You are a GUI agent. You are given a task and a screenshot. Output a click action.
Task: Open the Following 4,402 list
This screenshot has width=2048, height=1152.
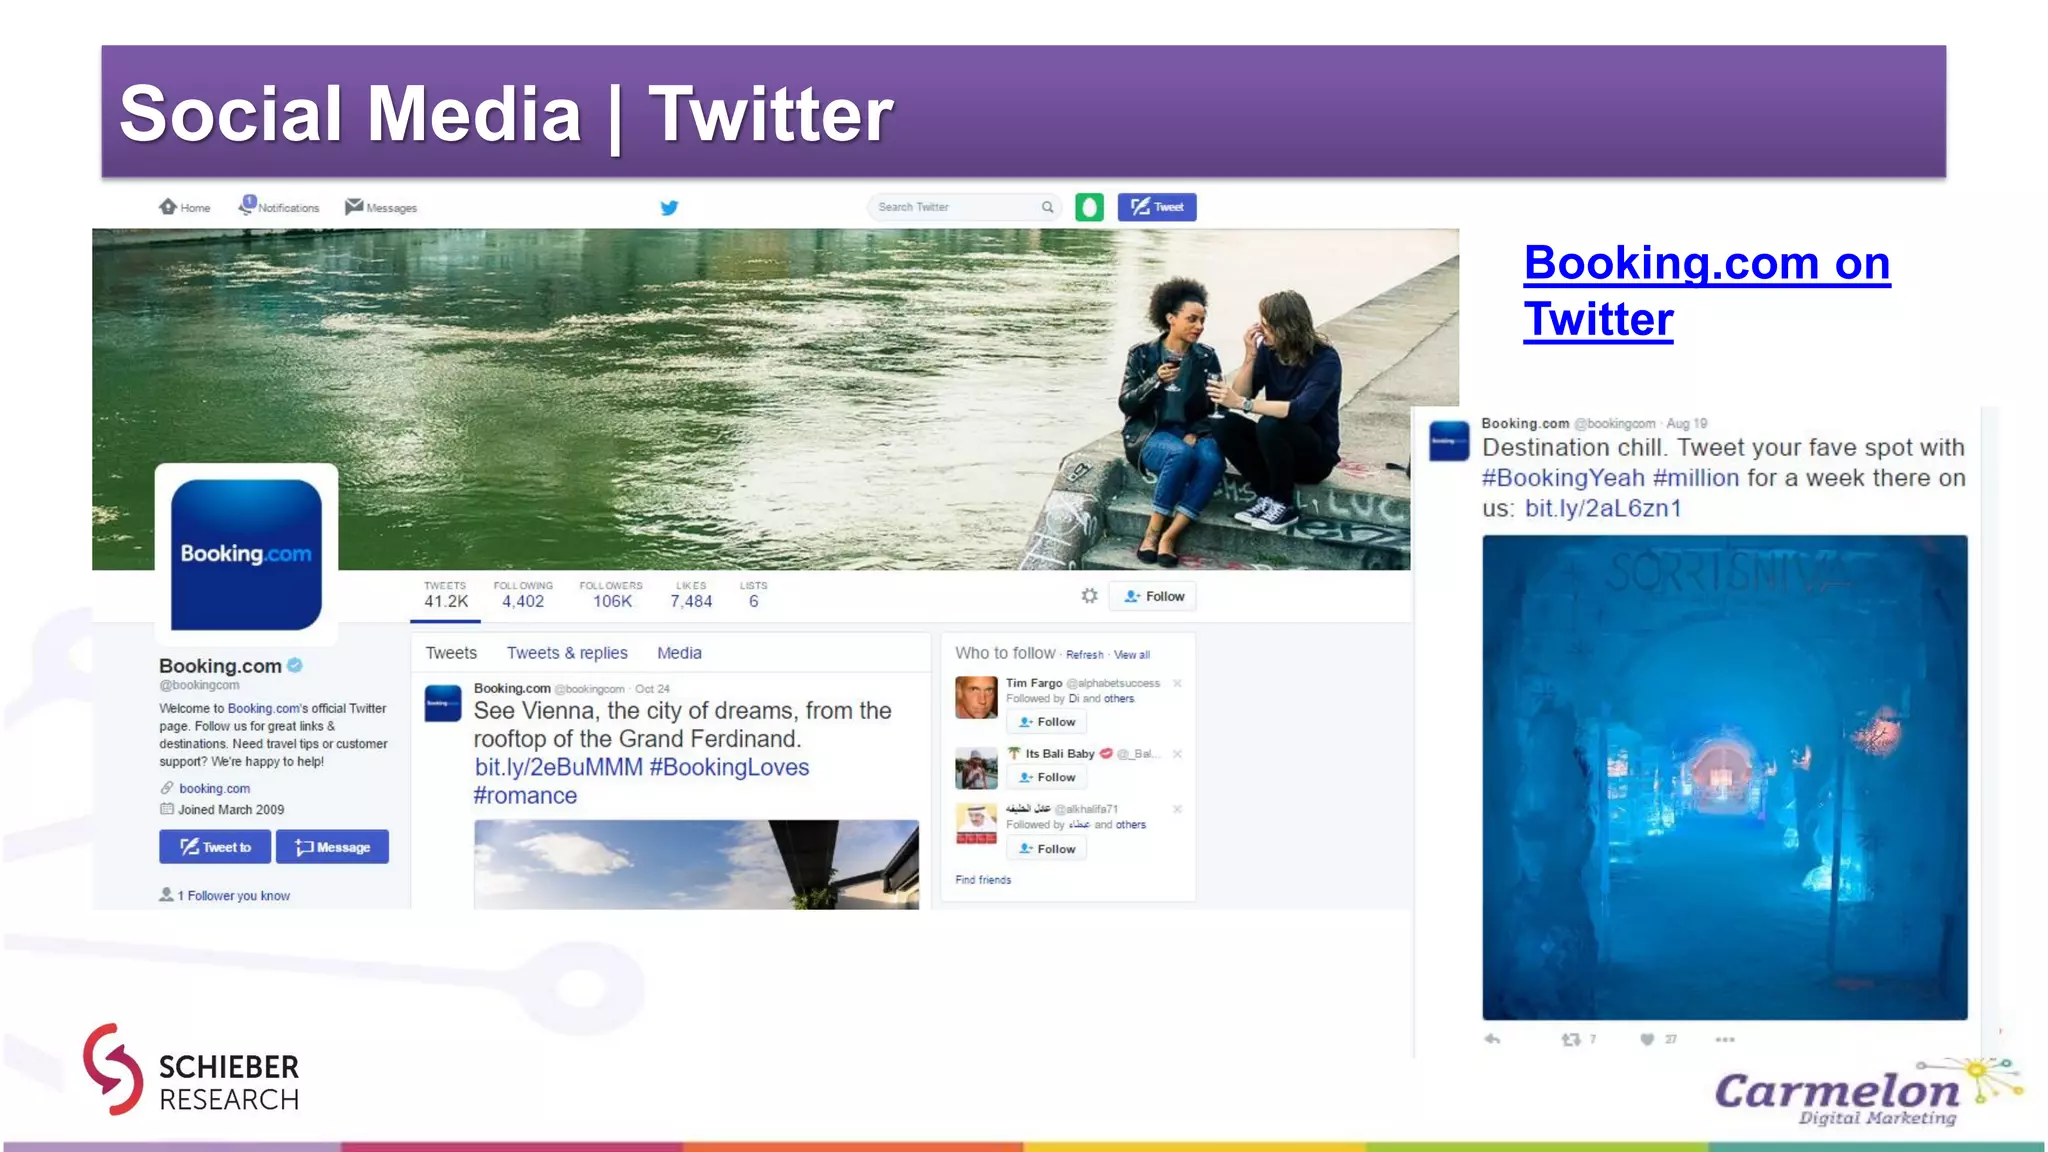tap(523, 594)
